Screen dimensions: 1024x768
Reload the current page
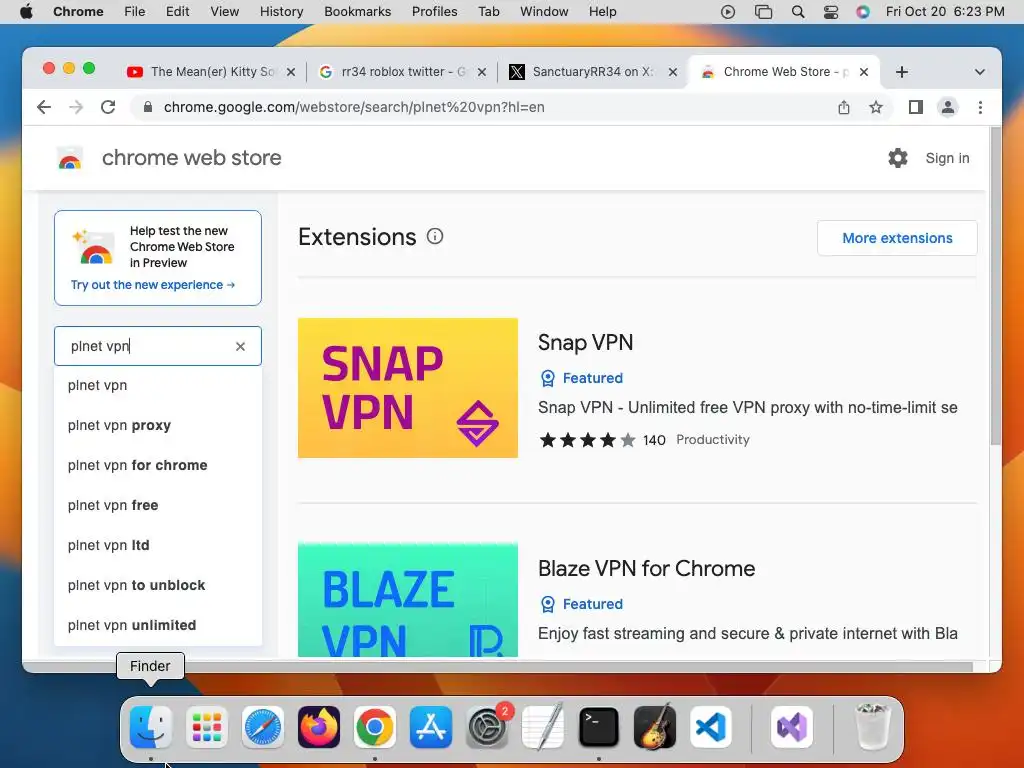click(x=108, y=107)
